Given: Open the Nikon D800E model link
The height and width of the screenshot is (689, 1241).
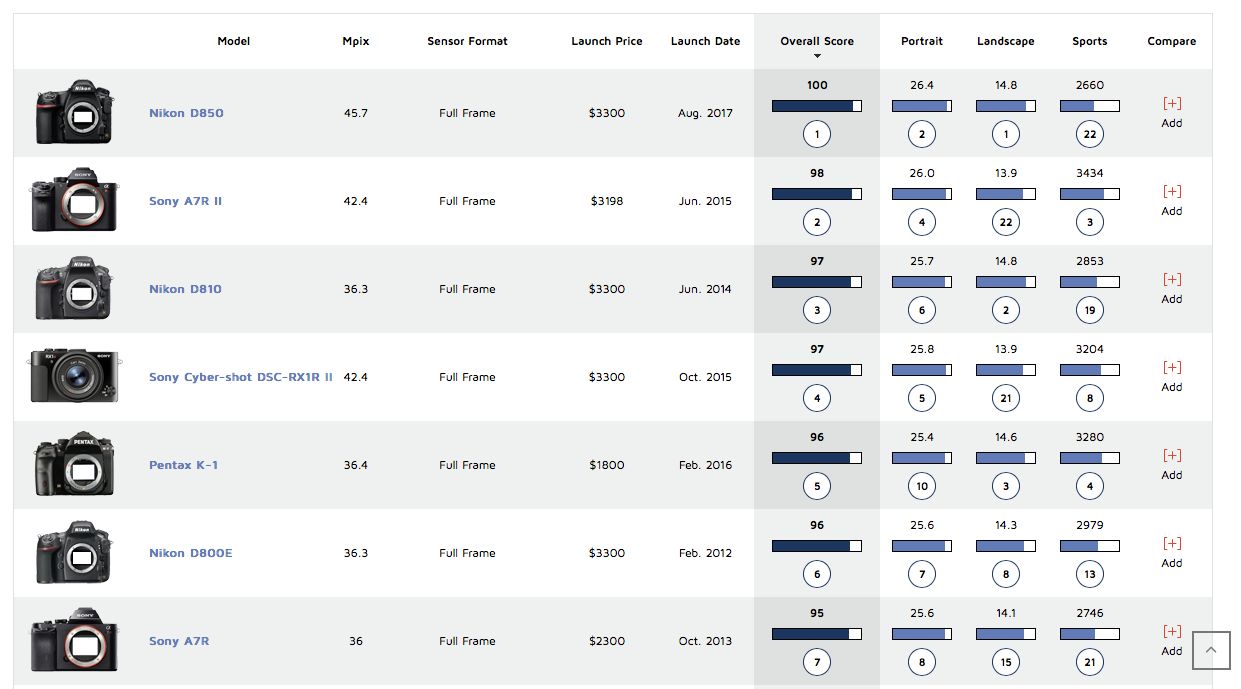Looking at the screenshot, I should tap(190, 553).
